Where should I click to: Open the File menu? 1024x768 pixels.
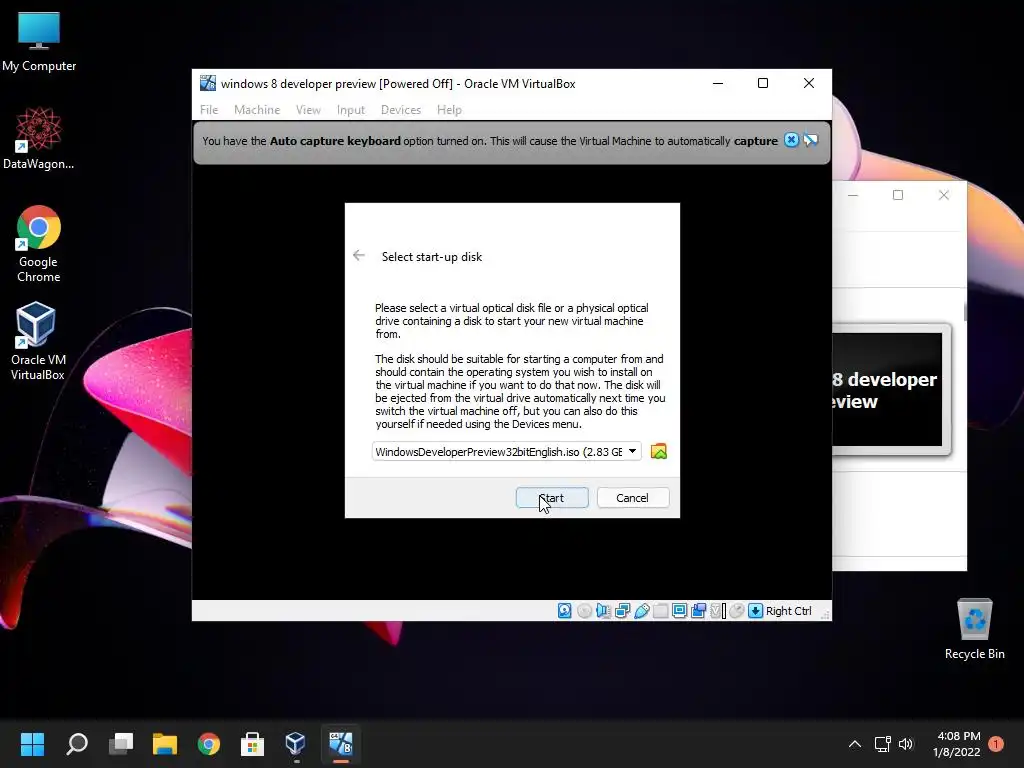pyautogui.click(x=209, y=110)
